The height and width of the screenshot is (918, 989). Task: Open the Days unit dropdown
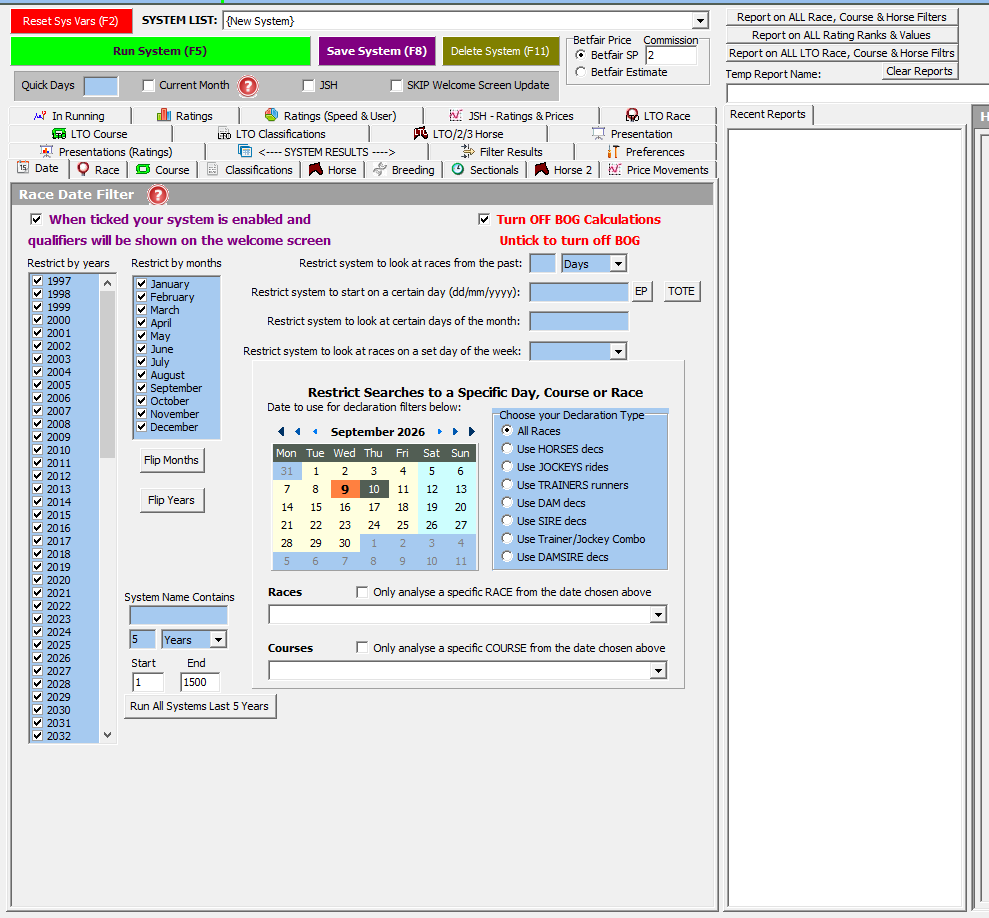click(x=618, y=264)
